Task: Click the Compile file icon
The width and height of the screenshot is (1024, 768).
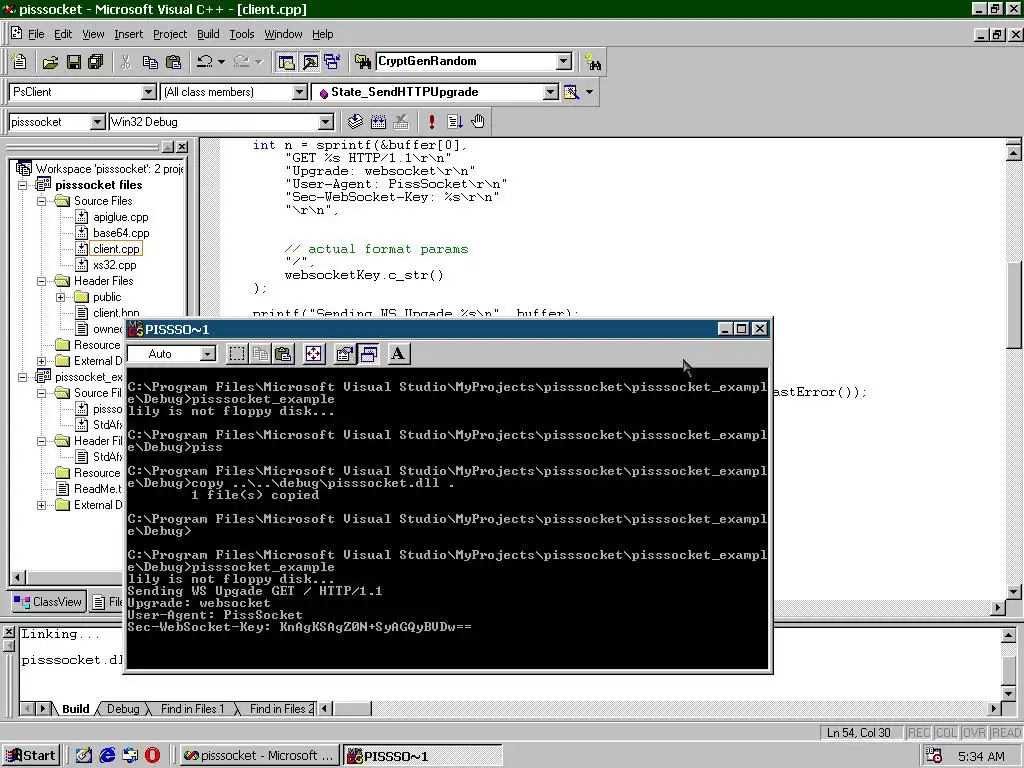Action: pyautogui.click(x=355, y=121)
